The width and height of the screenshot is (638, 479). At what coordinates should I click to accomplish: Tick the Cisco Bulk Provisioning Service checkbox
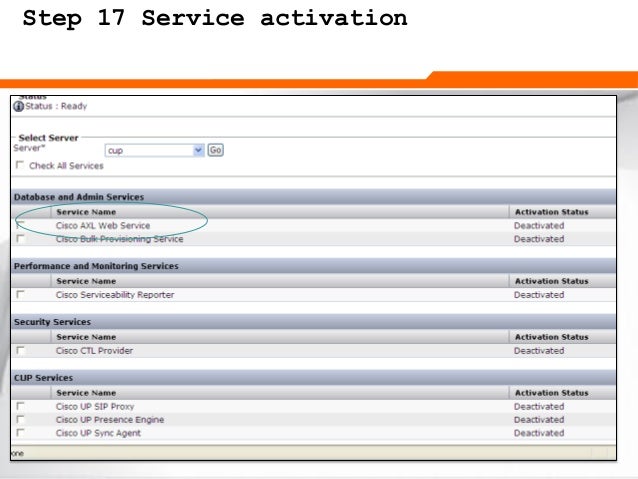pyautogui.click(x=20, y=238)
